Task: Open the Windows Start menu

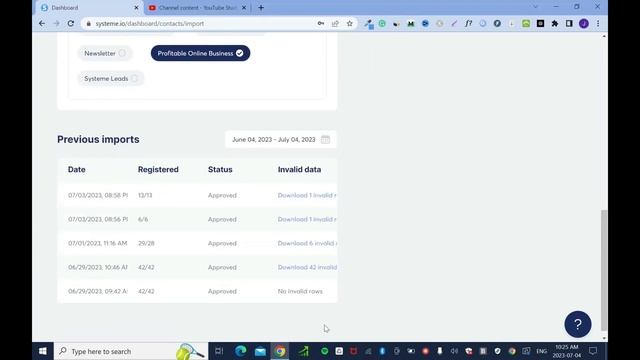Action: coord(42,351)
